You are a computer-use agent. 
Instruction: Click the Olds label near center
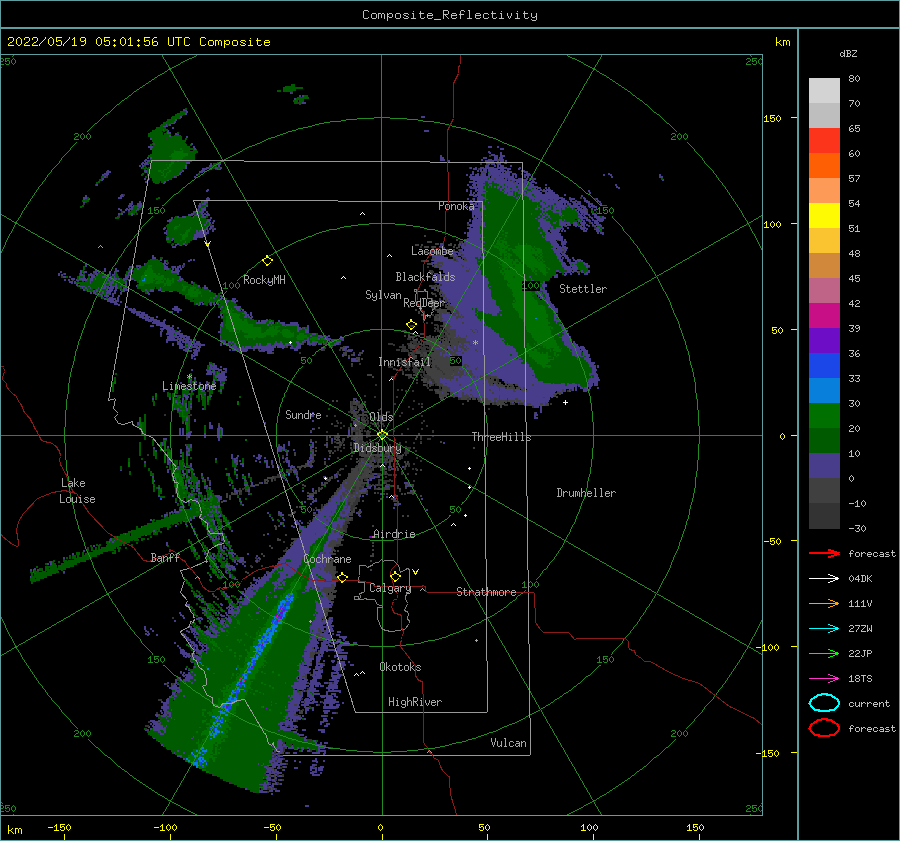381,417
